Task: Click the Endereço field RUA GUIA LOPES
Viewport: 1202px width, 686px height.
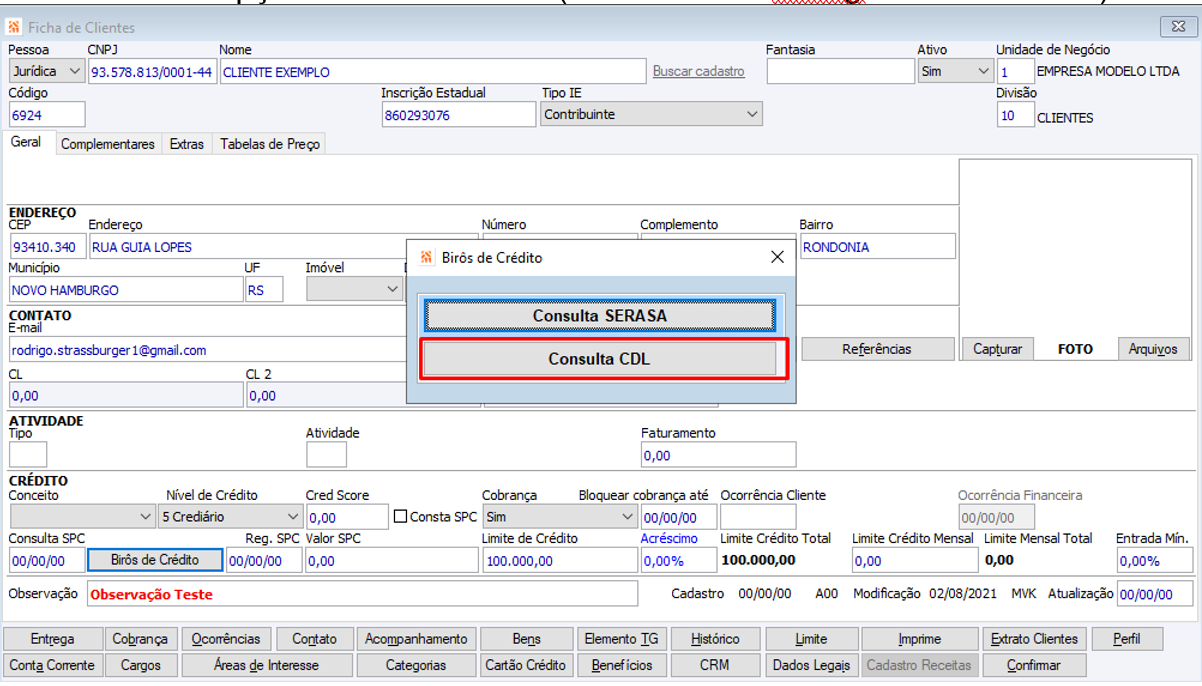Action: [284, 247]
